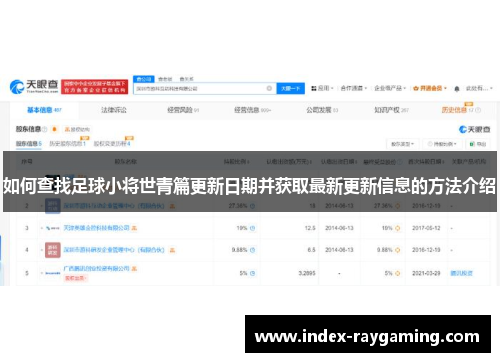Click the 6.5 capital contribution cell
The height and width of the screenshot is (362, 500).
pyautogui.click(x=311, y=250)
